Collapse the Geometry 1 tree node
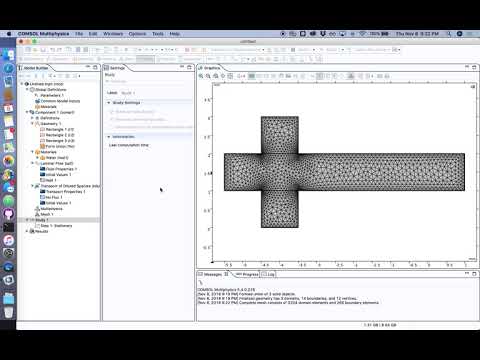The width and height of the screenshot is (480, 360). pos(32,124)
